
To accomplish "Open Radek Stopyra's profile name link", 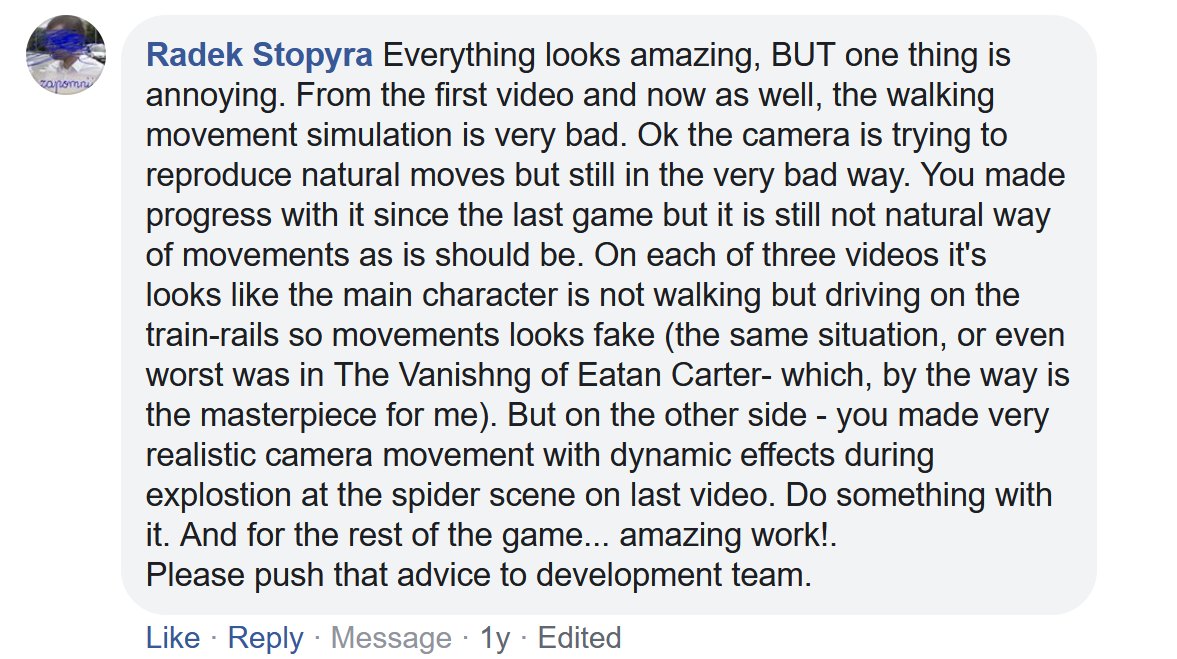I will click(x=259, y=55).
